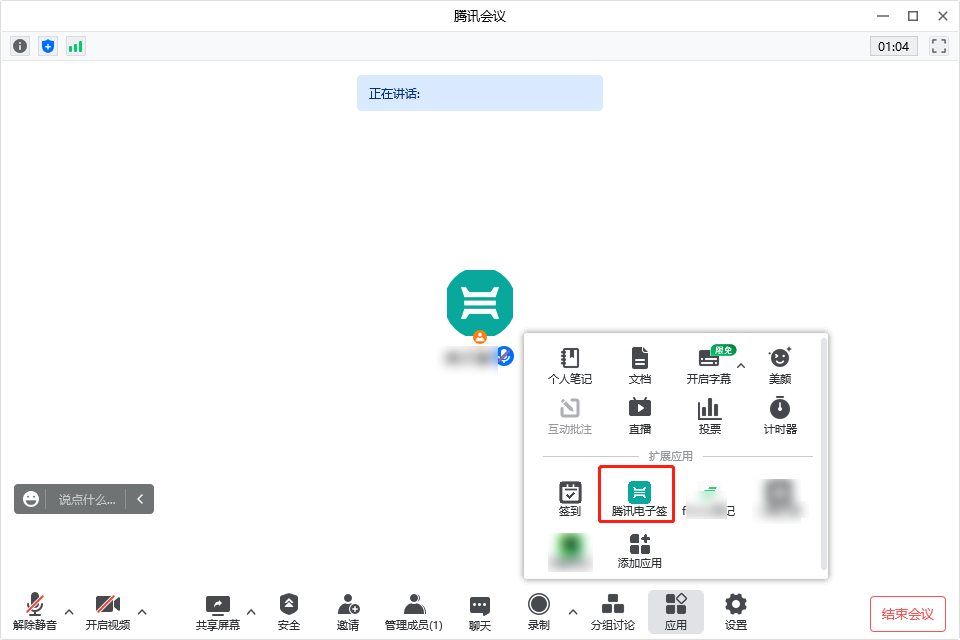
Task: Click the 正在讲话 speaker banner
Action: coord(480,93)
